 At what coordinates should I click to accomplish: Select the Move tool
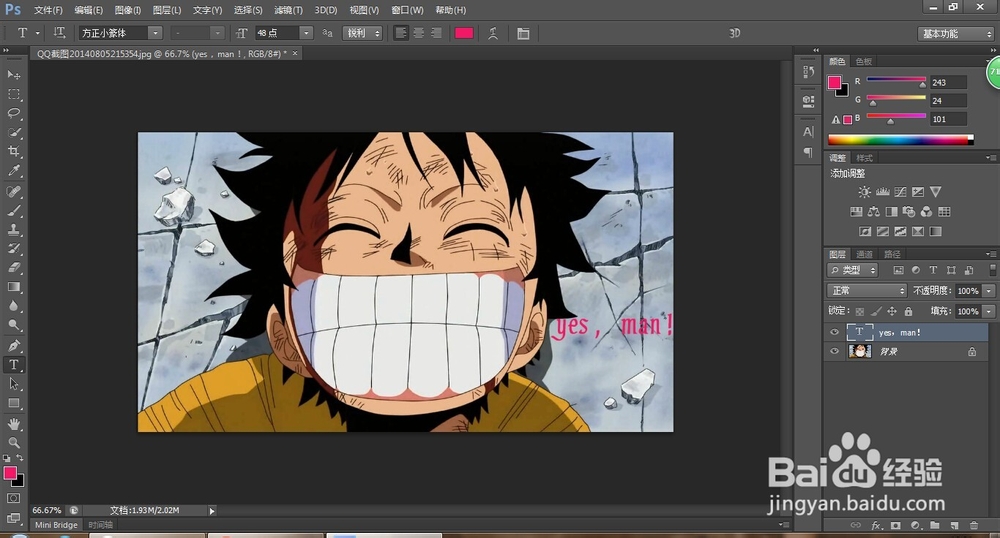(x=13, y=75)
